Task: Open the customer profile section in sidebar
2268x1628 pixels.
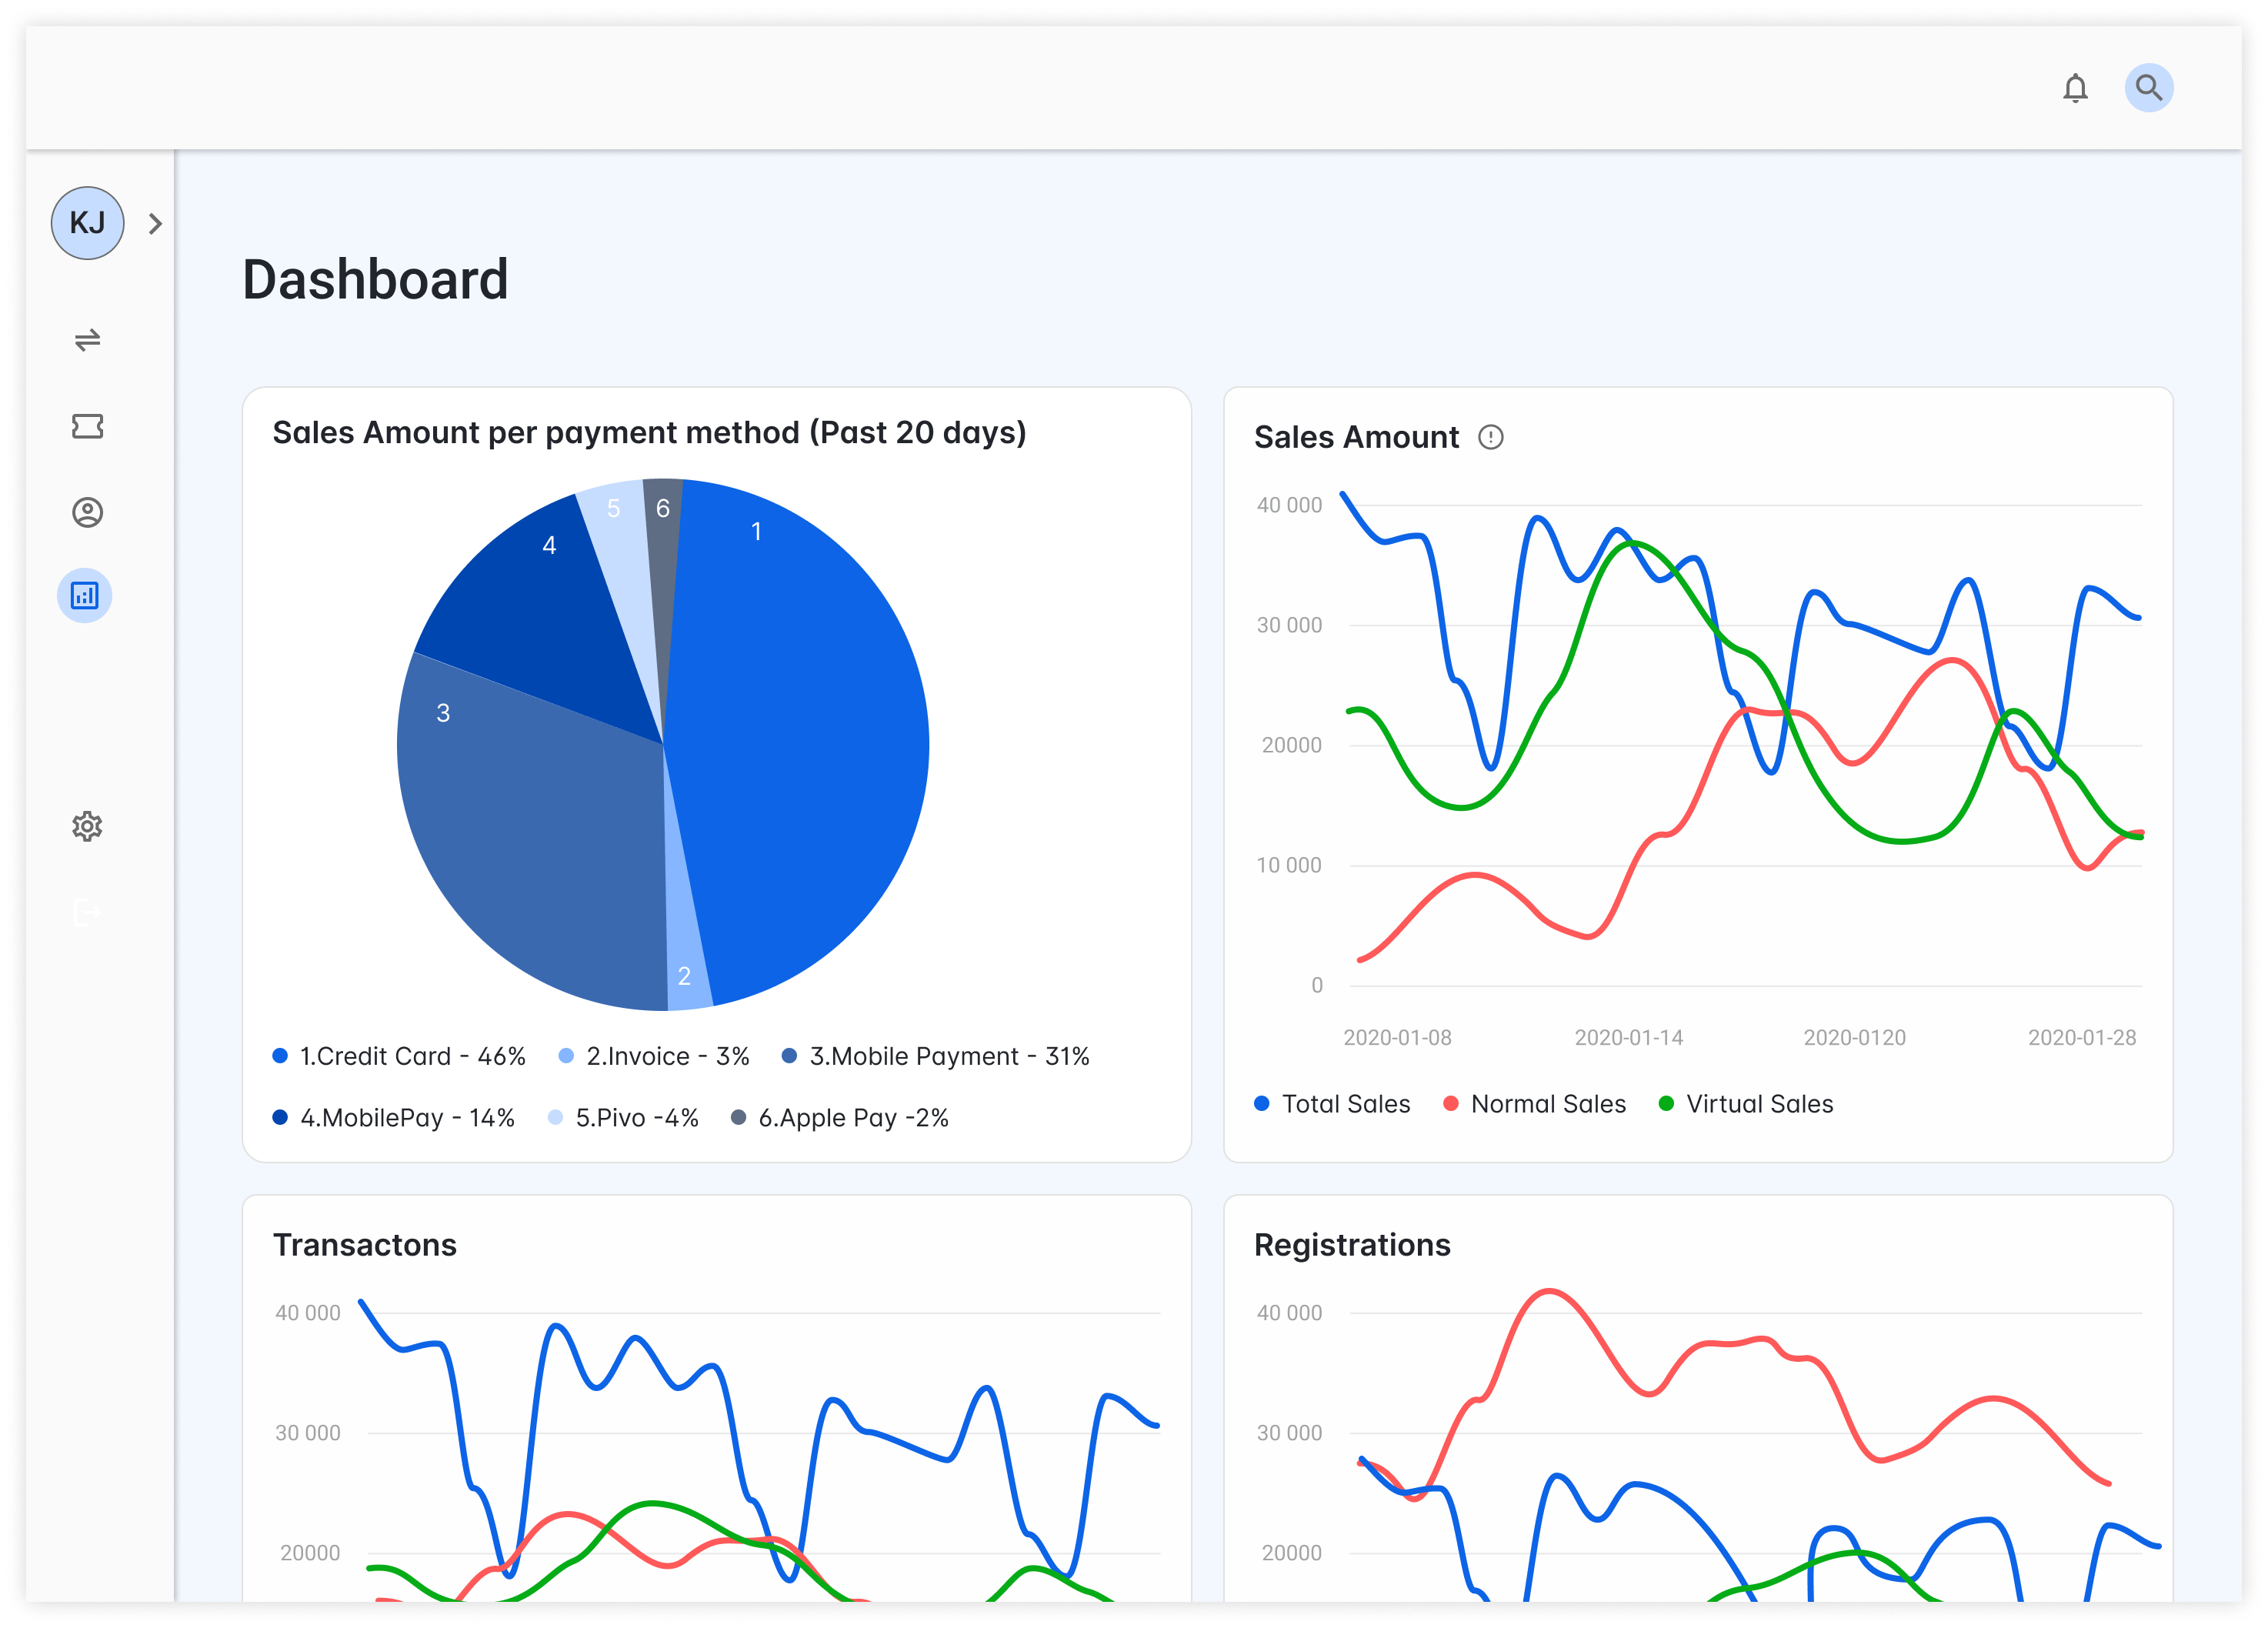Action: pos(88,512)
